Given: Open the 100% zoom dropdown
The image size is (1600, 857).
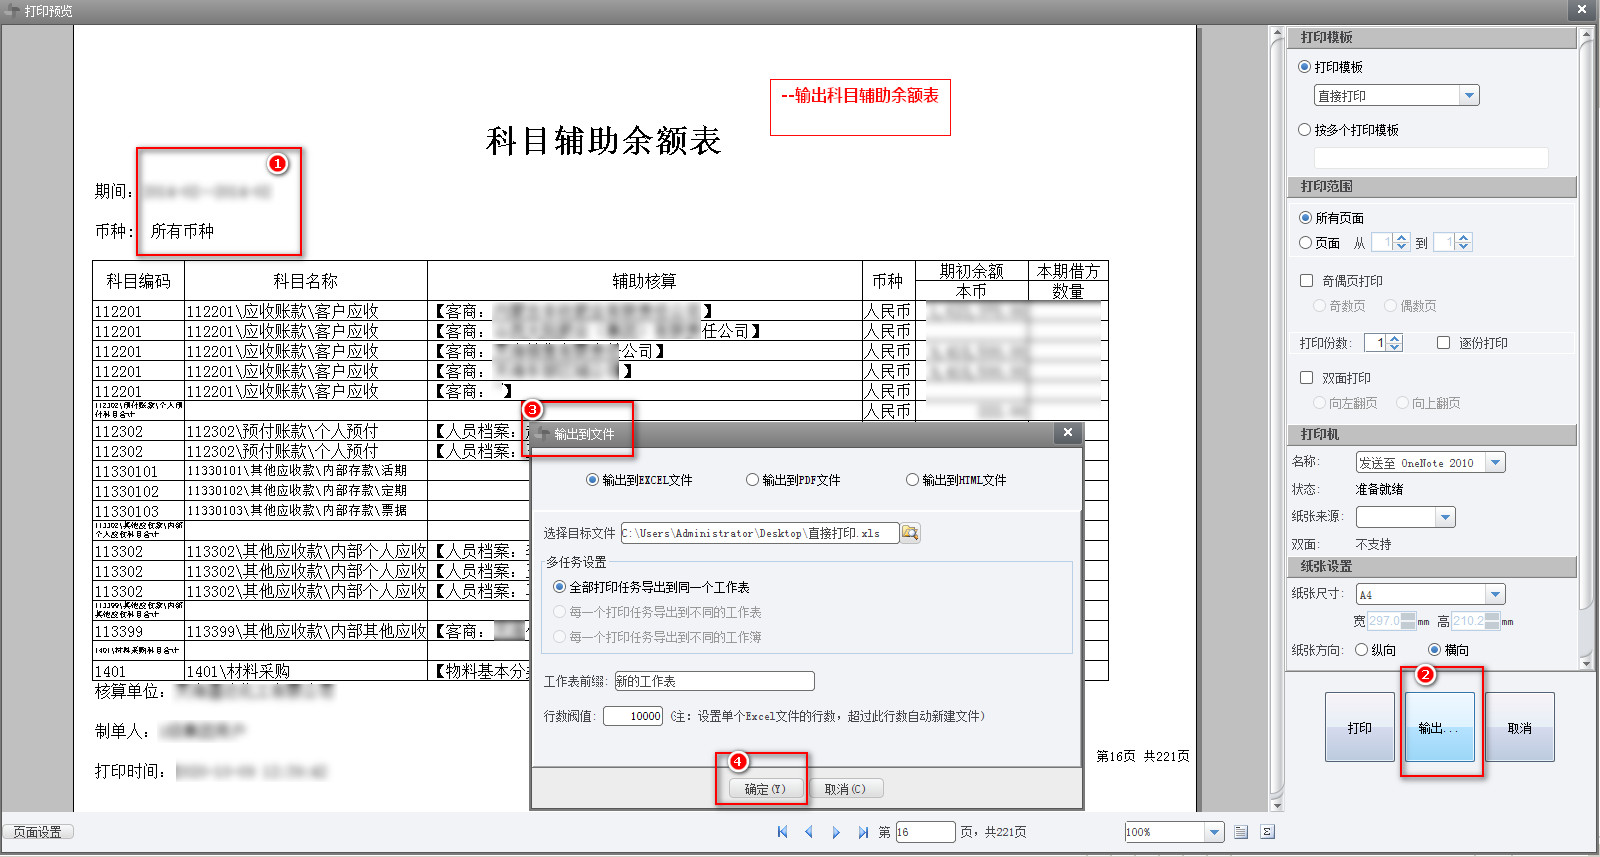Looking at the screenshot, I should [1214, 832].
